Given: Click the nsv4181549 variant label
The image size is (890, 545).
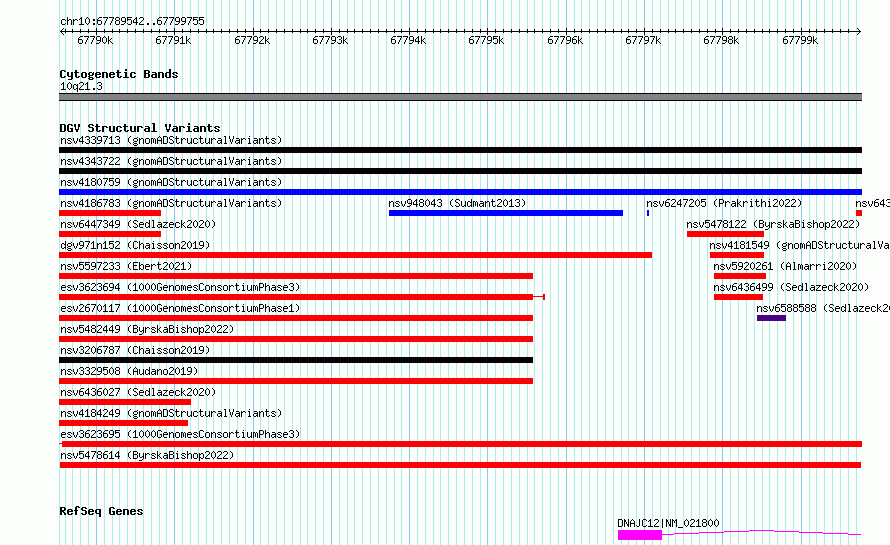Looking at the screenshot, I should pos(799,245).
